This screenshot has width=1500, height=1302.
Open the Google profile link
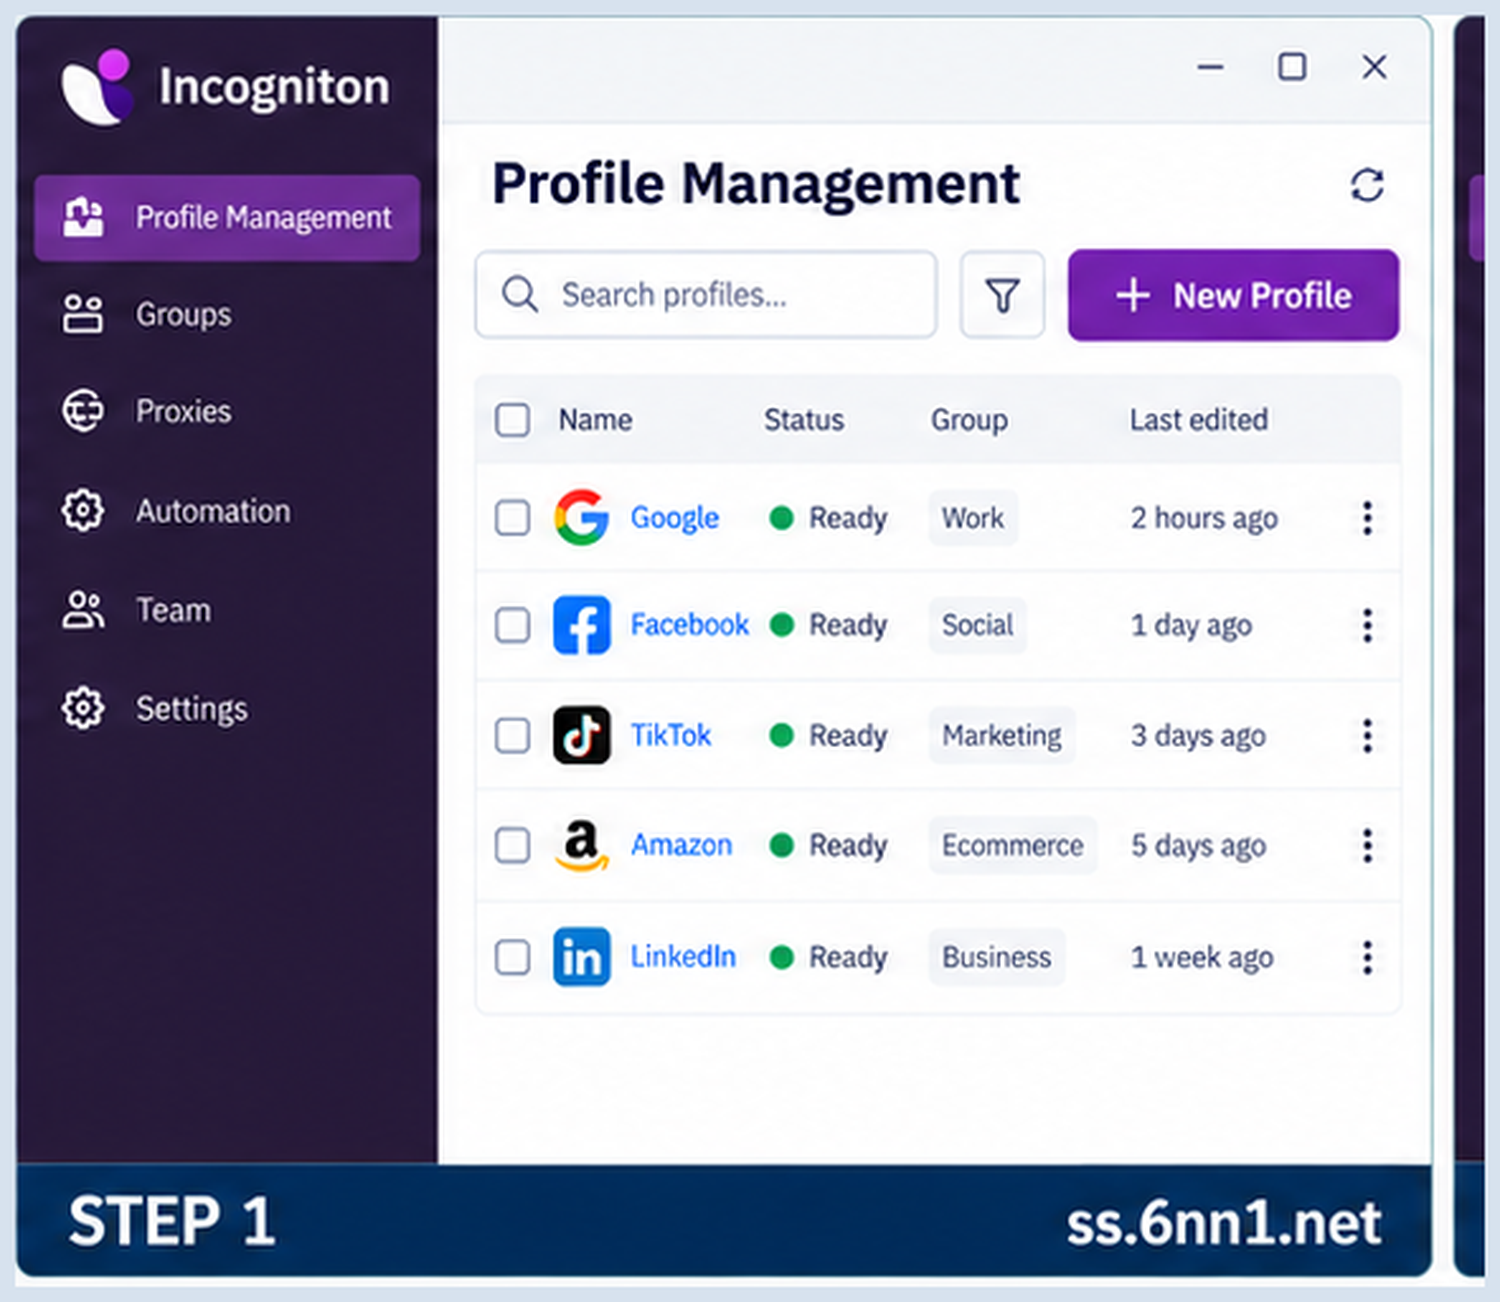675,518
